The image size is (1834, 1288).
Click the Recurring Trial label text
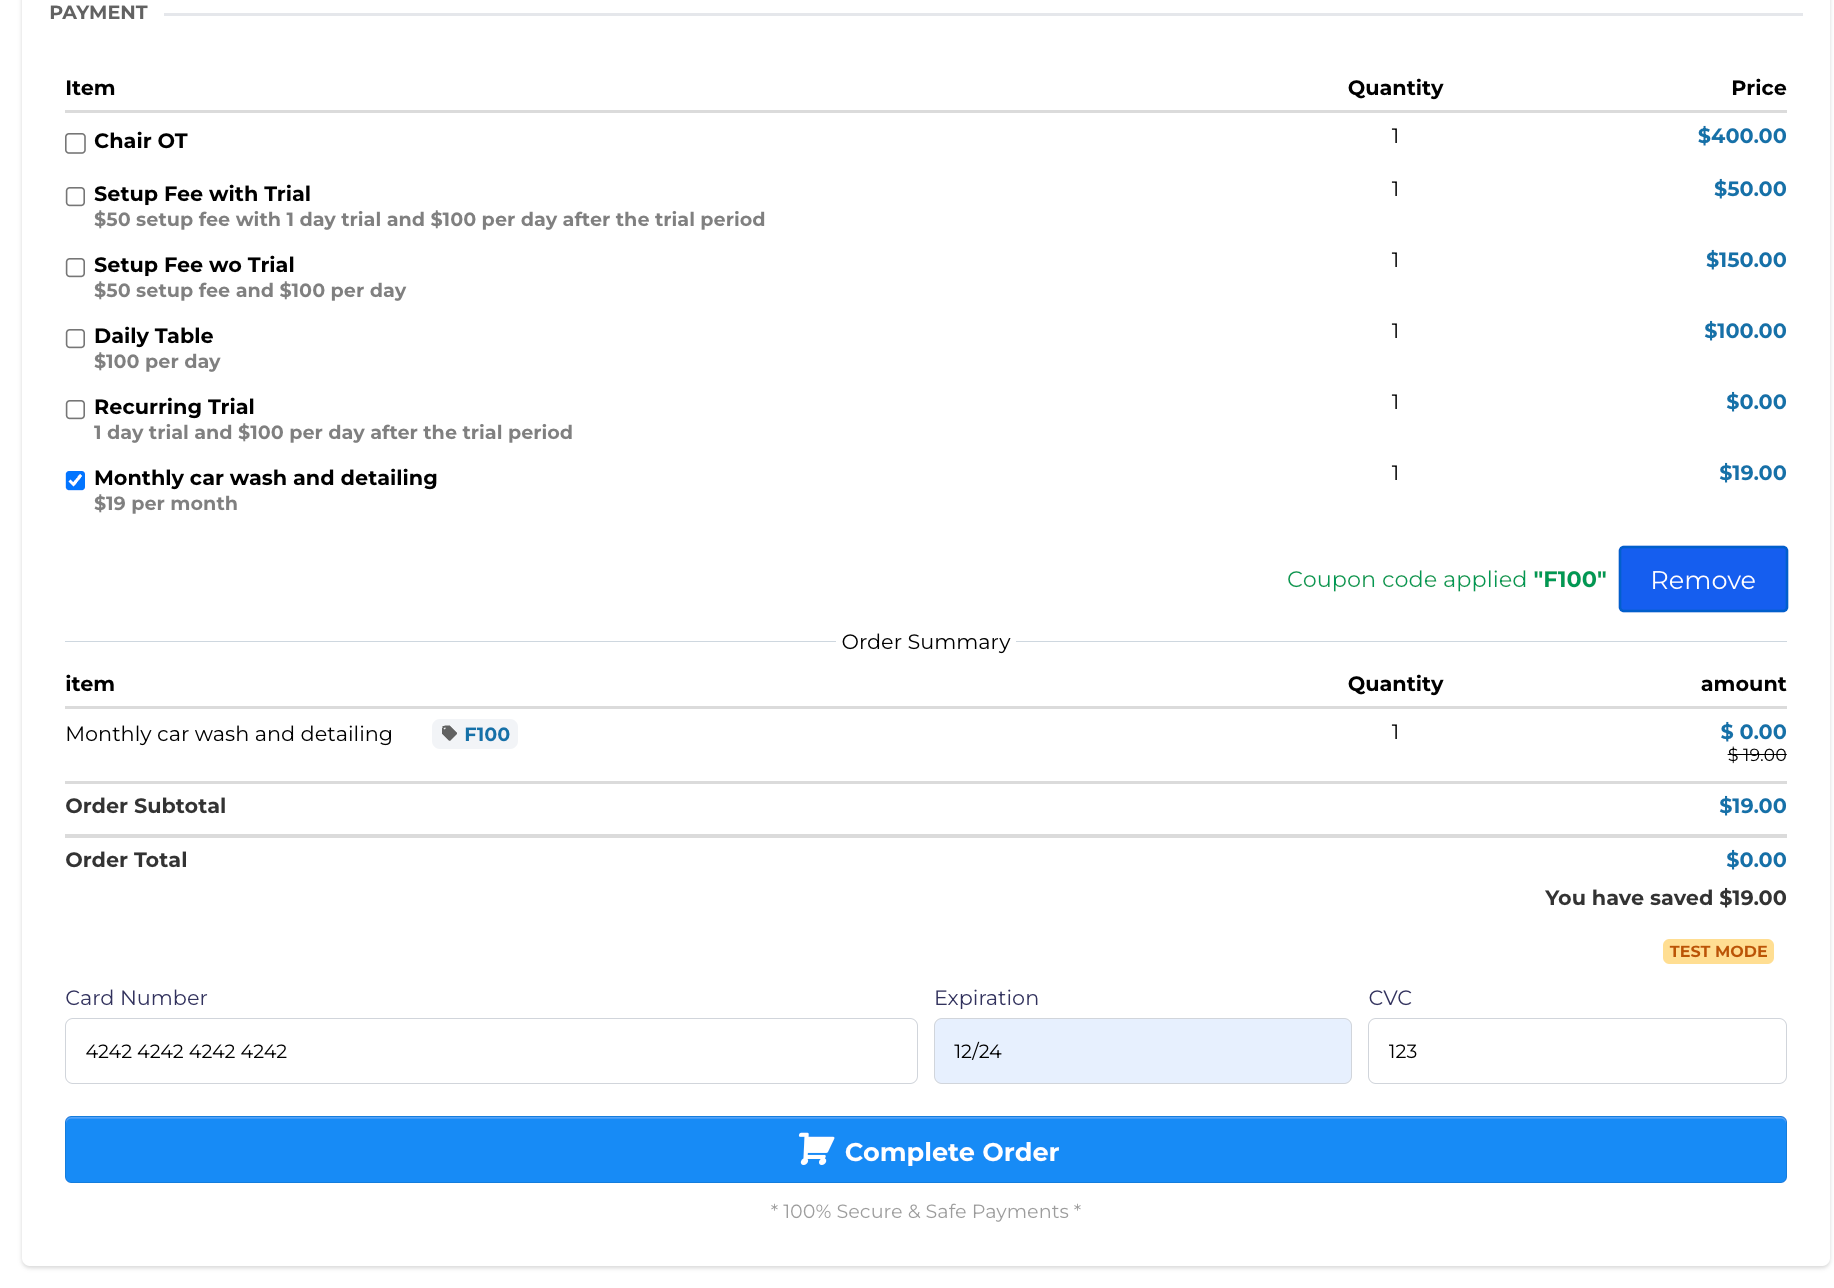coord(174,407)
